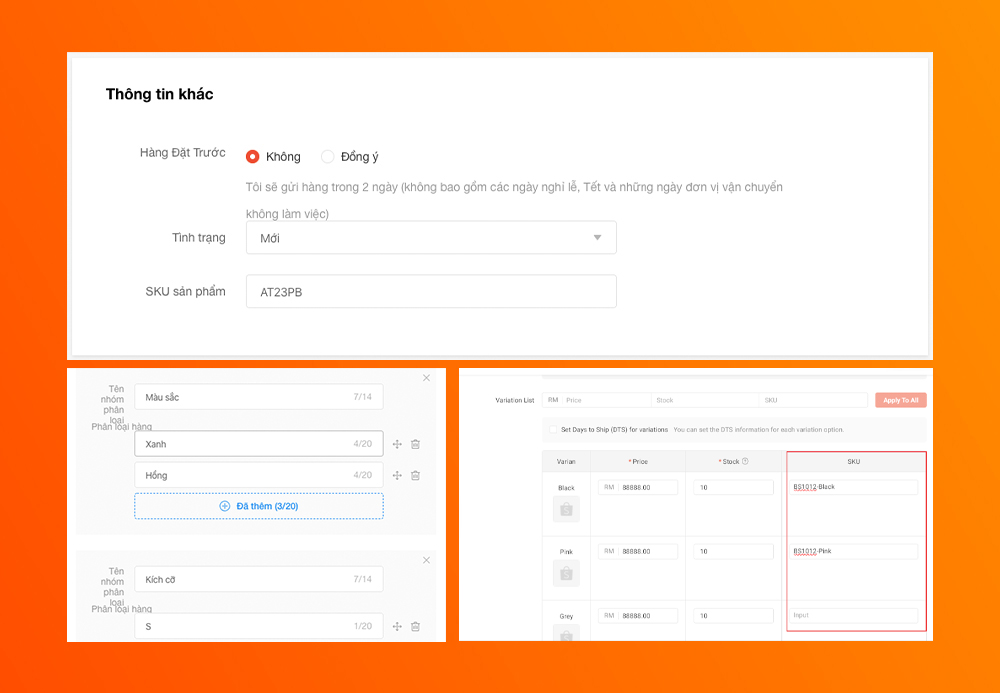Grab the move handle beside "Hồng"
The image size is (1000, 693).
(x=397, y=475)
